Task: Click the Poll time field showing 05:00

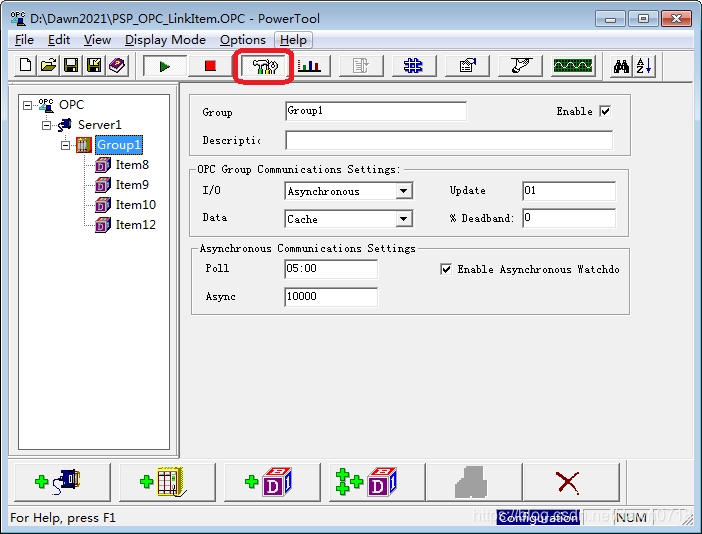Action: click(331, 269)
